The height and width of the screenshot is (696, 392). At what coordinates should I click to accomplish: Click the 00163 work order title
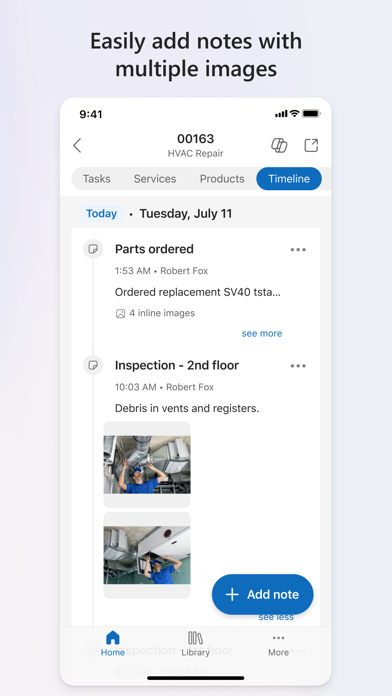coord(195,139)
